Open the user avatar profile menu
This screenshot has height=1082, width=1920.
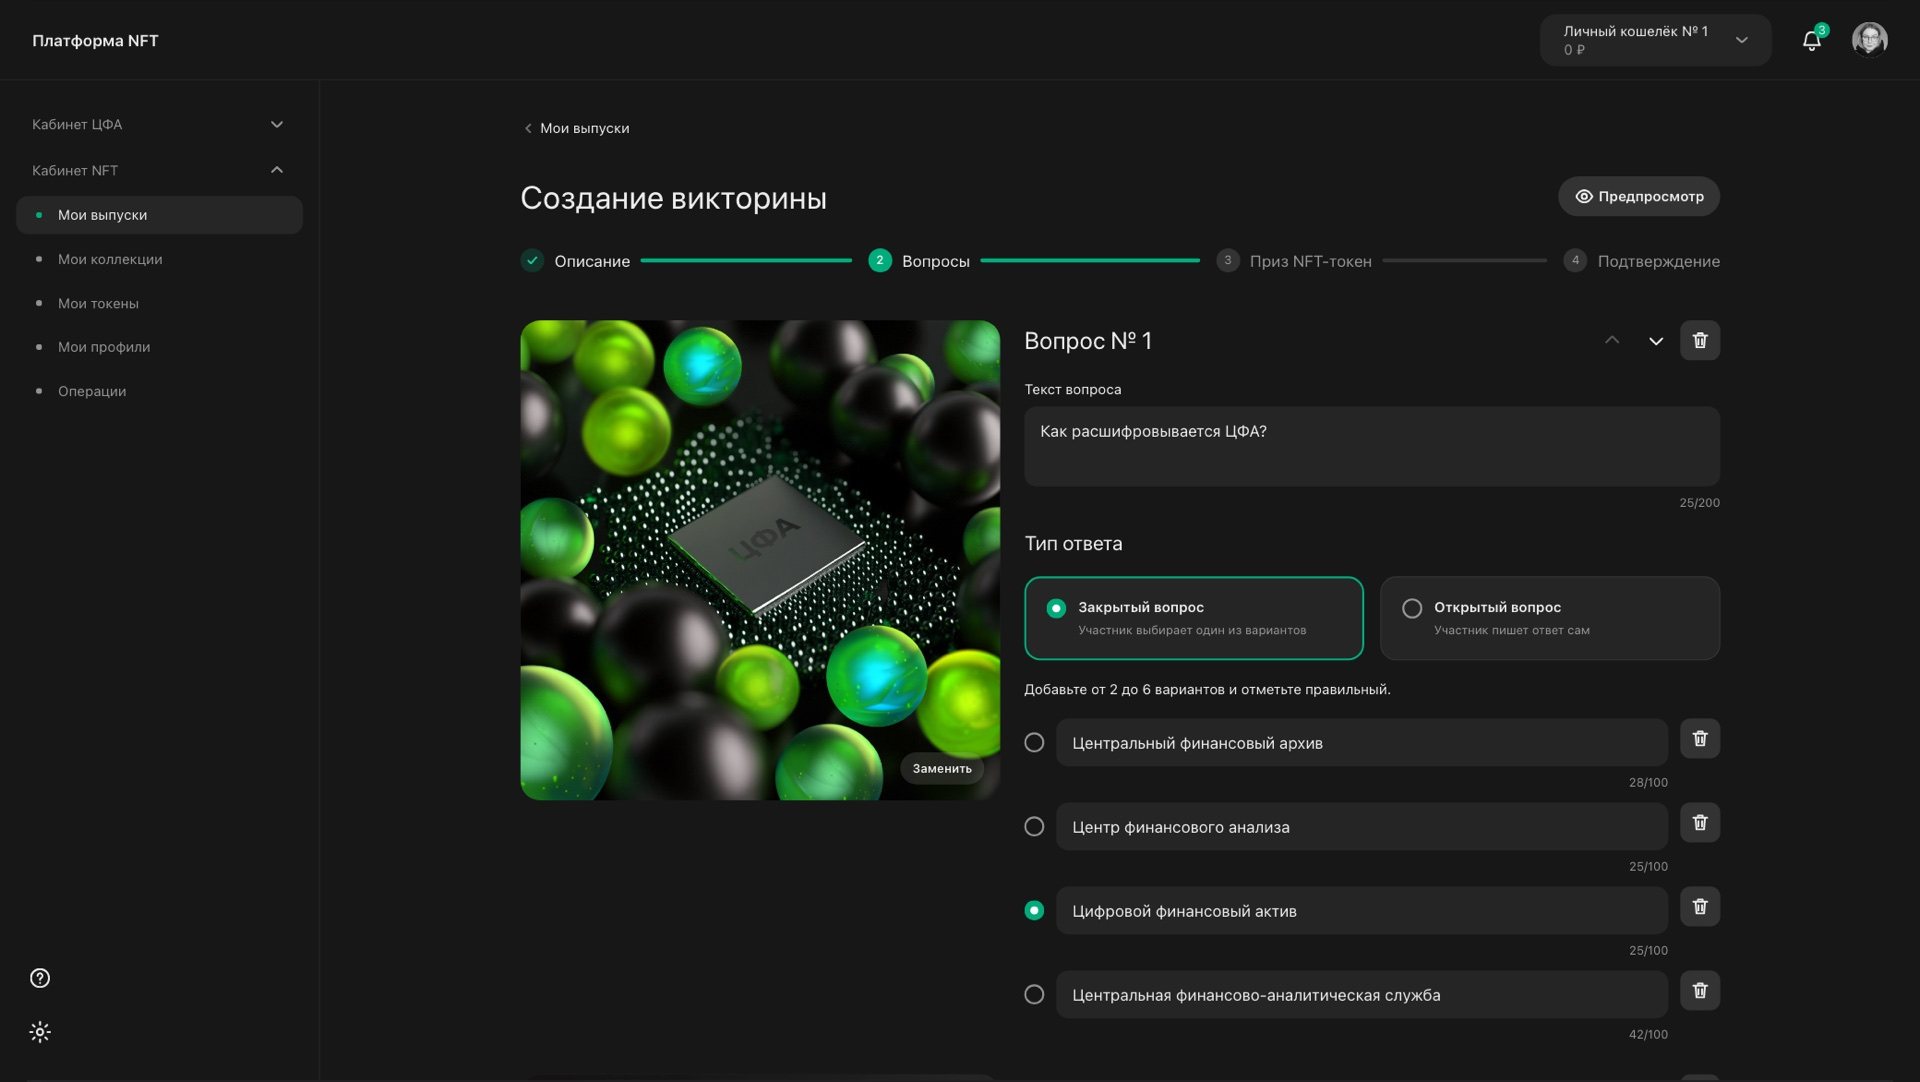point(1869,40)
